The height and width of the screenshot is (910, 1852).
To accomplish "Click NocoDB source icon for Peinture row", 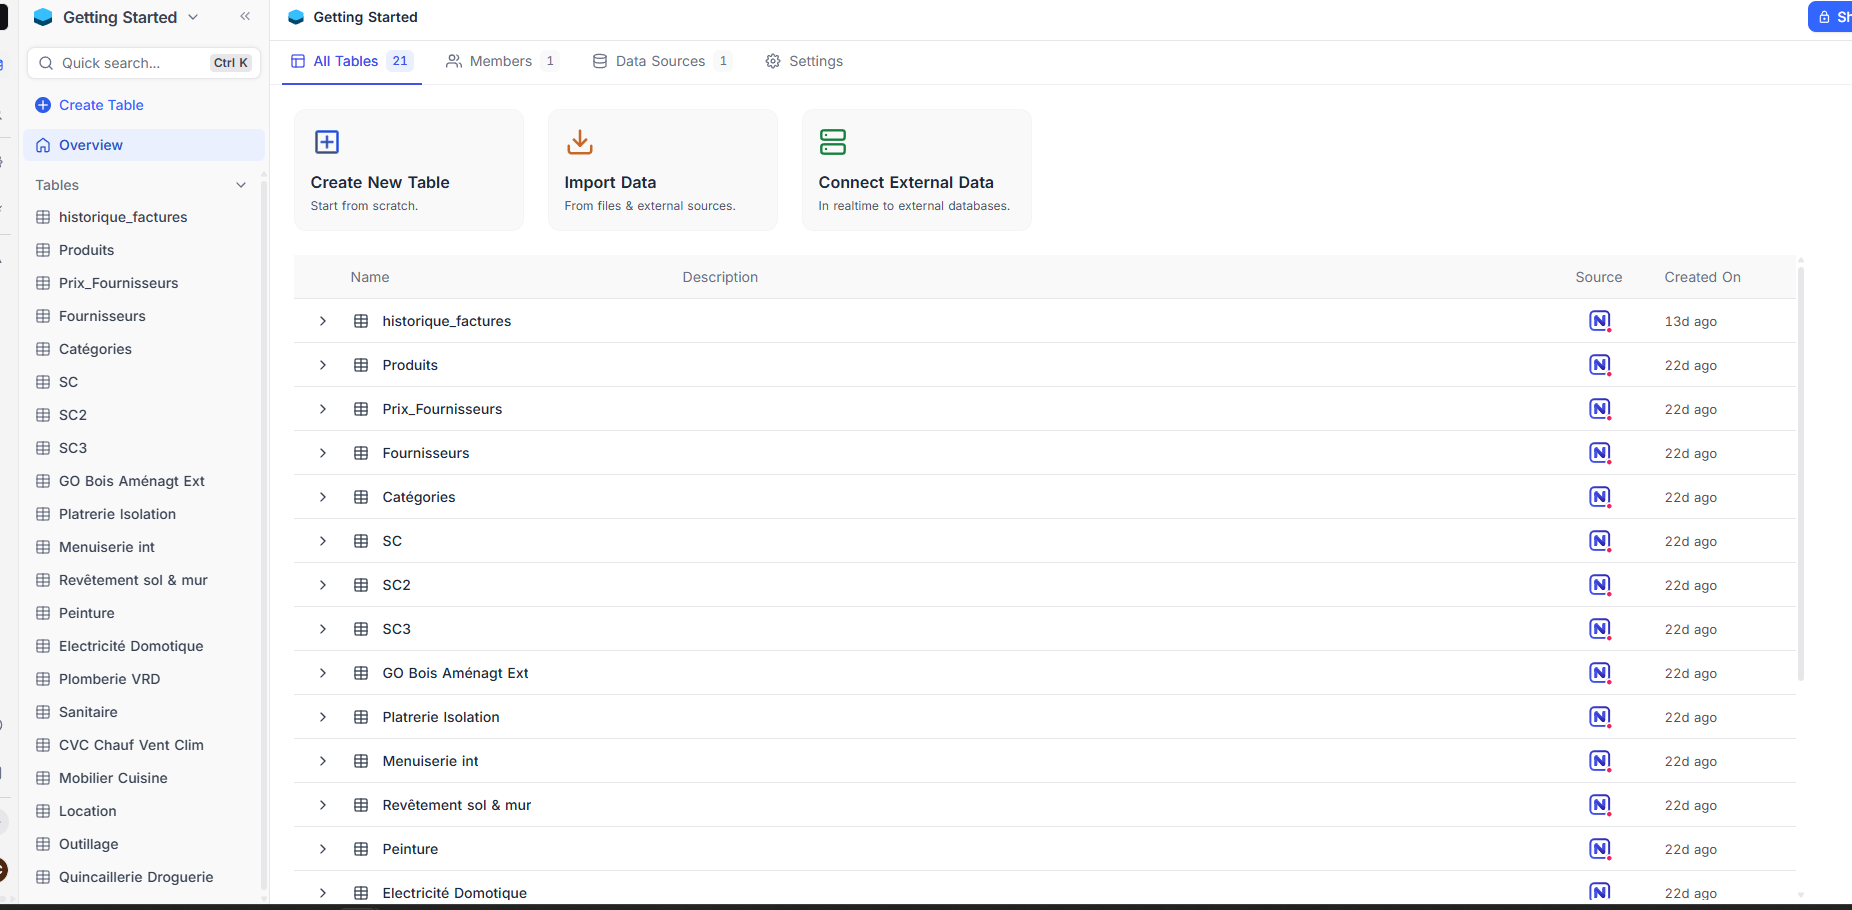I will pyautogui.click(x=1600, y=849).
